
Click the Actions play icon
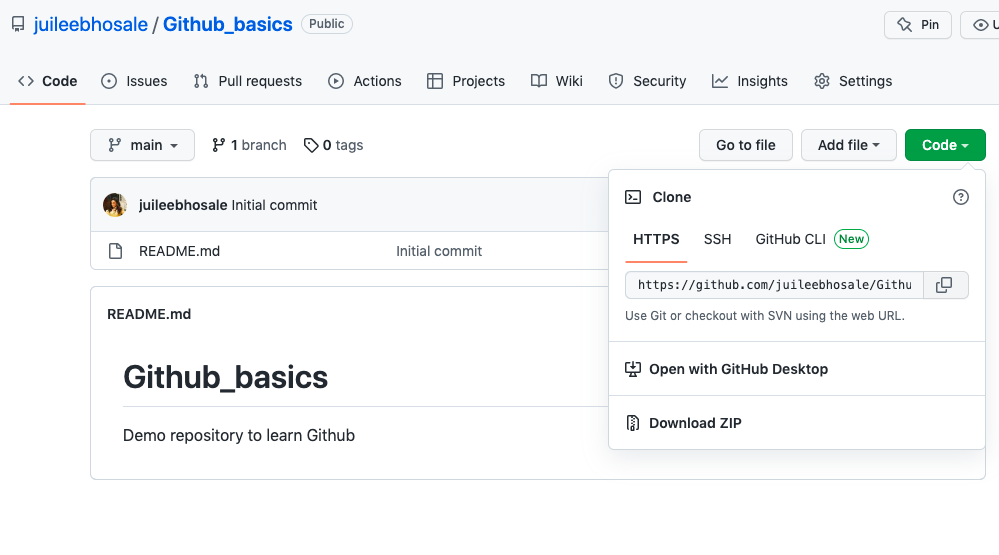(x=336, y=82)
